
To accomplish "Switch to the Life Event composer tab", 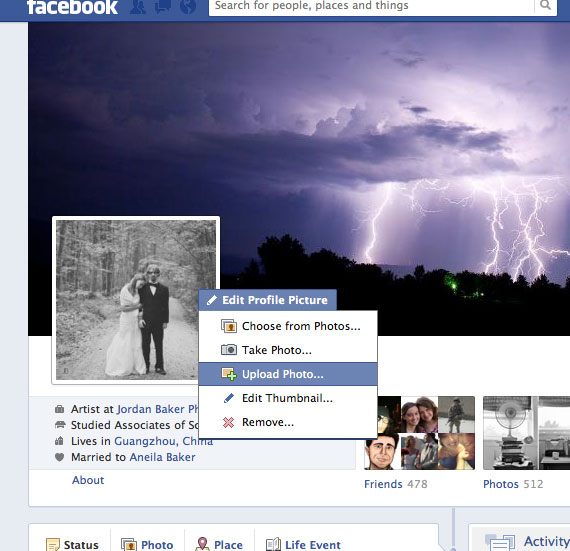I will (303, 544).
